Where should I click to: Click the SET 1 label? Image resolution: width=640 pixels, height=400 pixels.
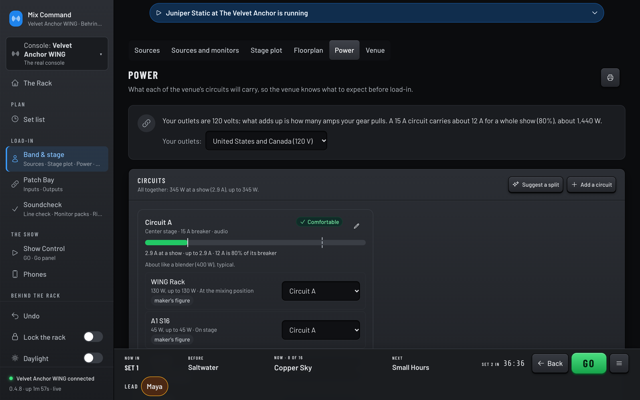[x=131, y=368]
